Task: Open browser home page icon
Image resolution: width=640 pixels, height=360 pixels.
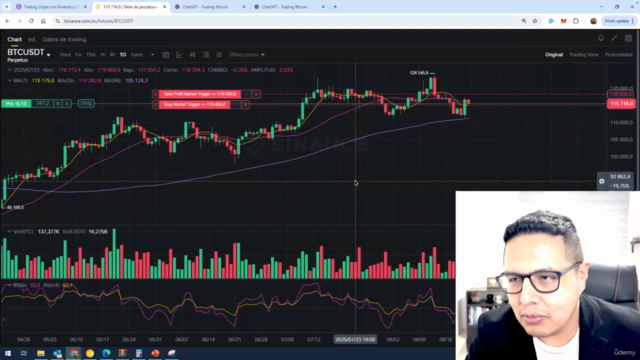Action: pyautogui.click(x=43, y=21)
